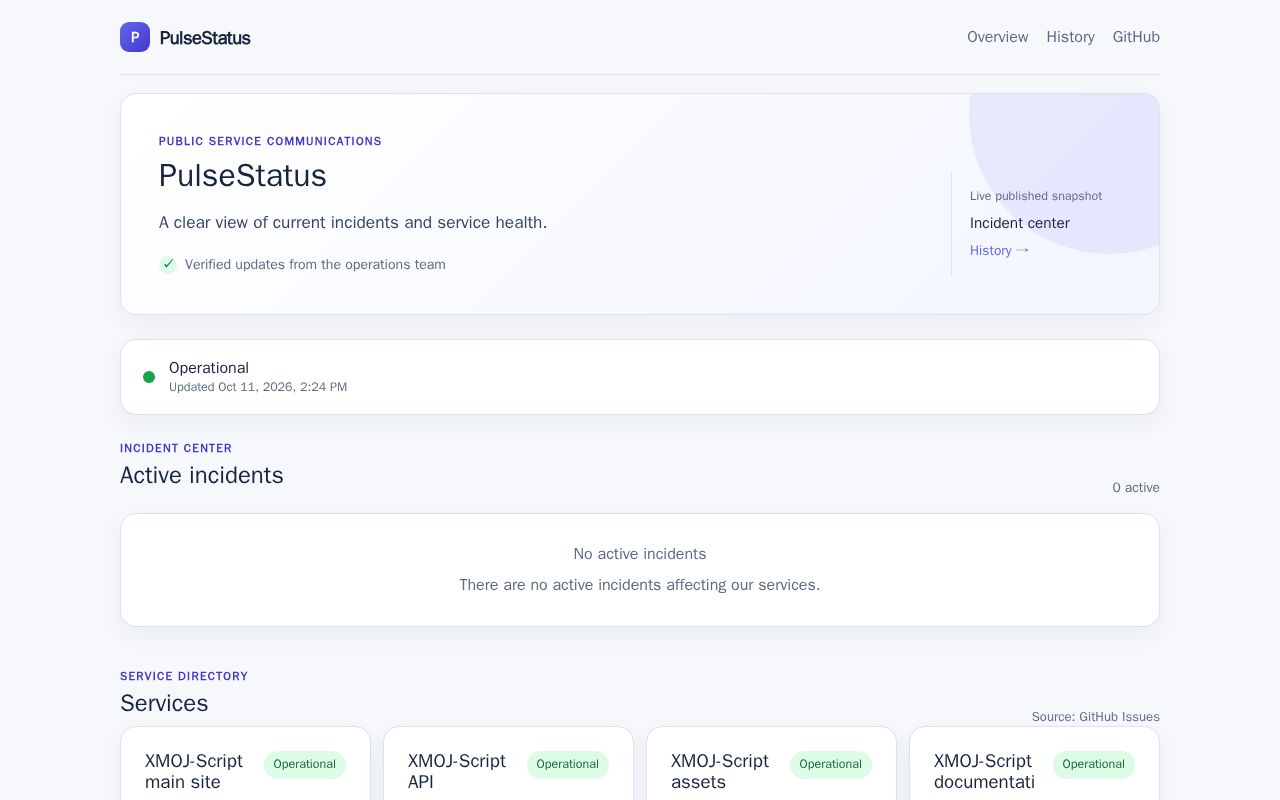1280x800 pixels.
Task: Click the 'Updated Oct 11, 2026, 2:24 PM' timestamp
Action: 258,387
